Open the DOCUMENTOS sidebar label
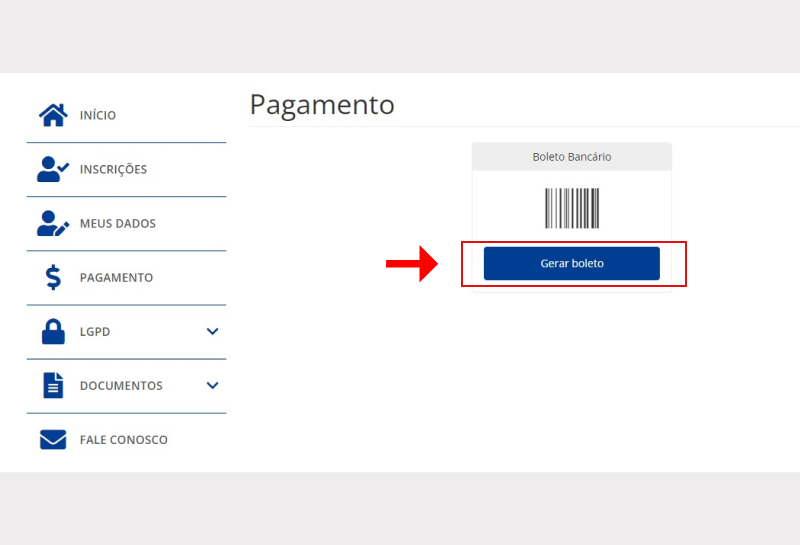The image size is (800, 545). (x=121, y=385)
